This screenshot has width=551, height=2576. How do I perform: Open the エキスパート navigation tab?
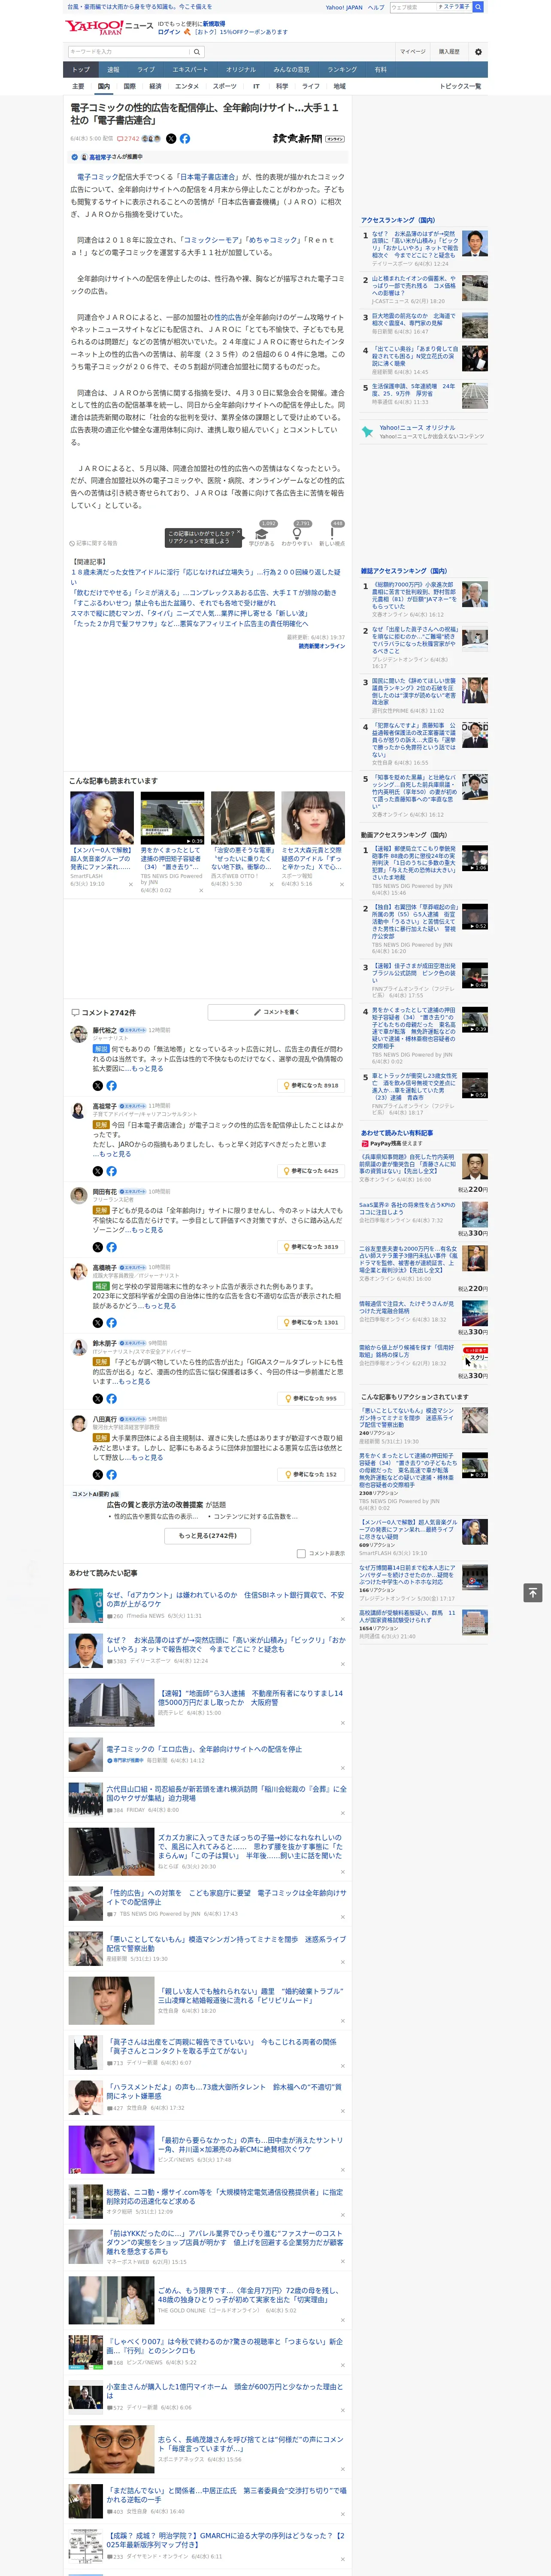[x=190, y=70]
